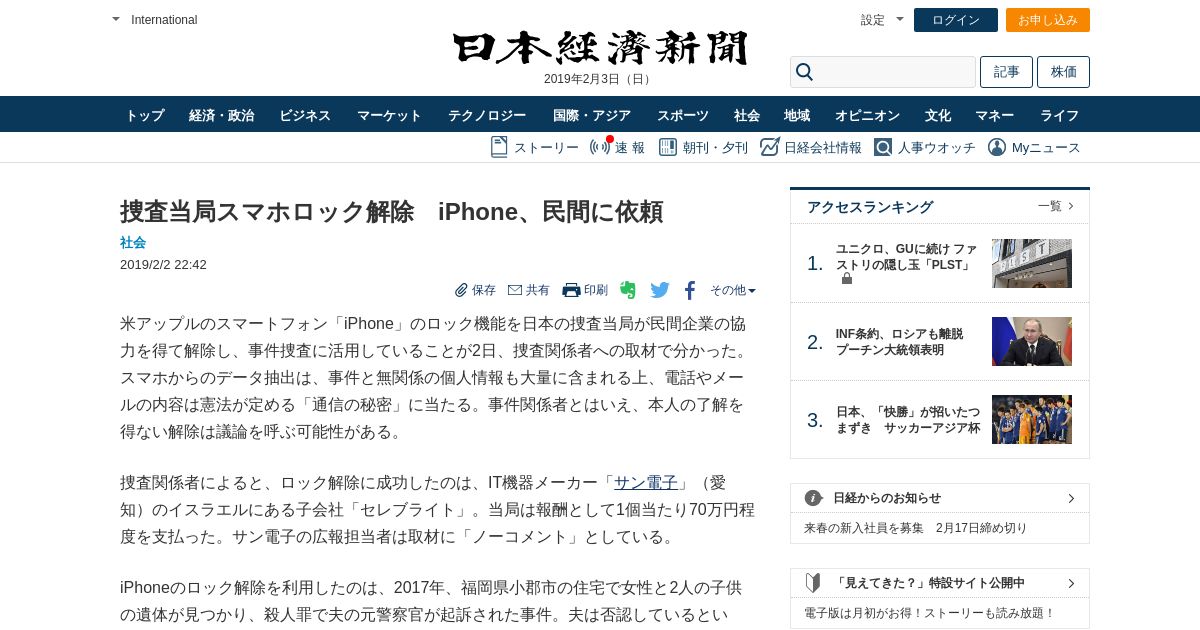Open the Myニュース profile icon
This screenshot has height=630, width=1200.
pyautogui.click(x=997, y=147)
